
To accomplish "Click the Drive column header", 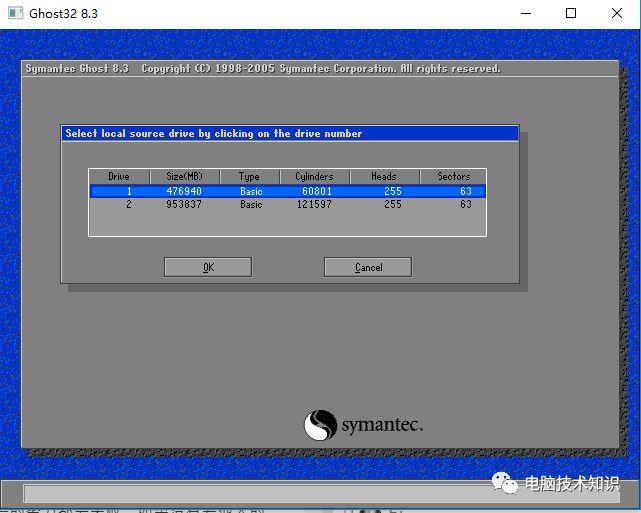I will click(119, 177).
